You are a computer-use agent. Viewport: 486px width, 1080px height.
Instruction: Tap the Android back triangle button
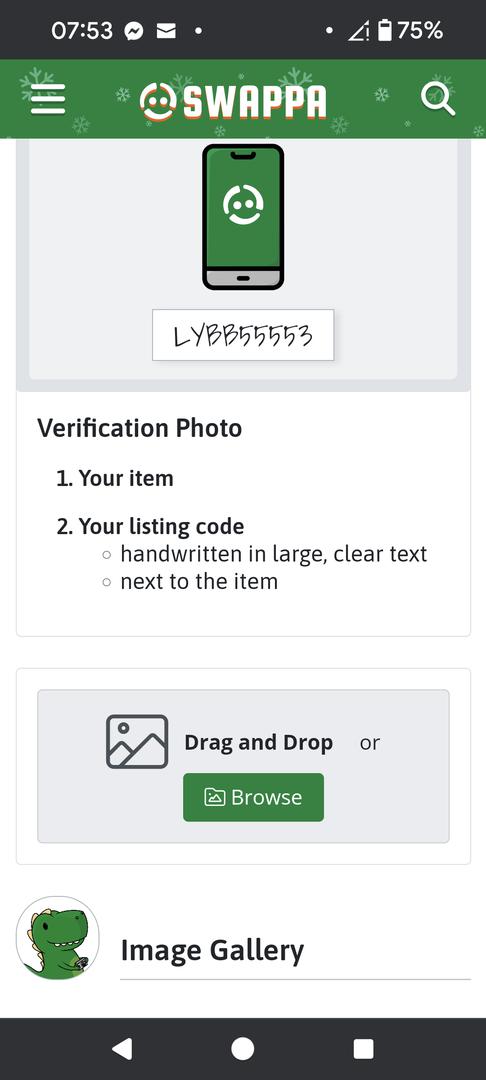(x=122, y=1048)
